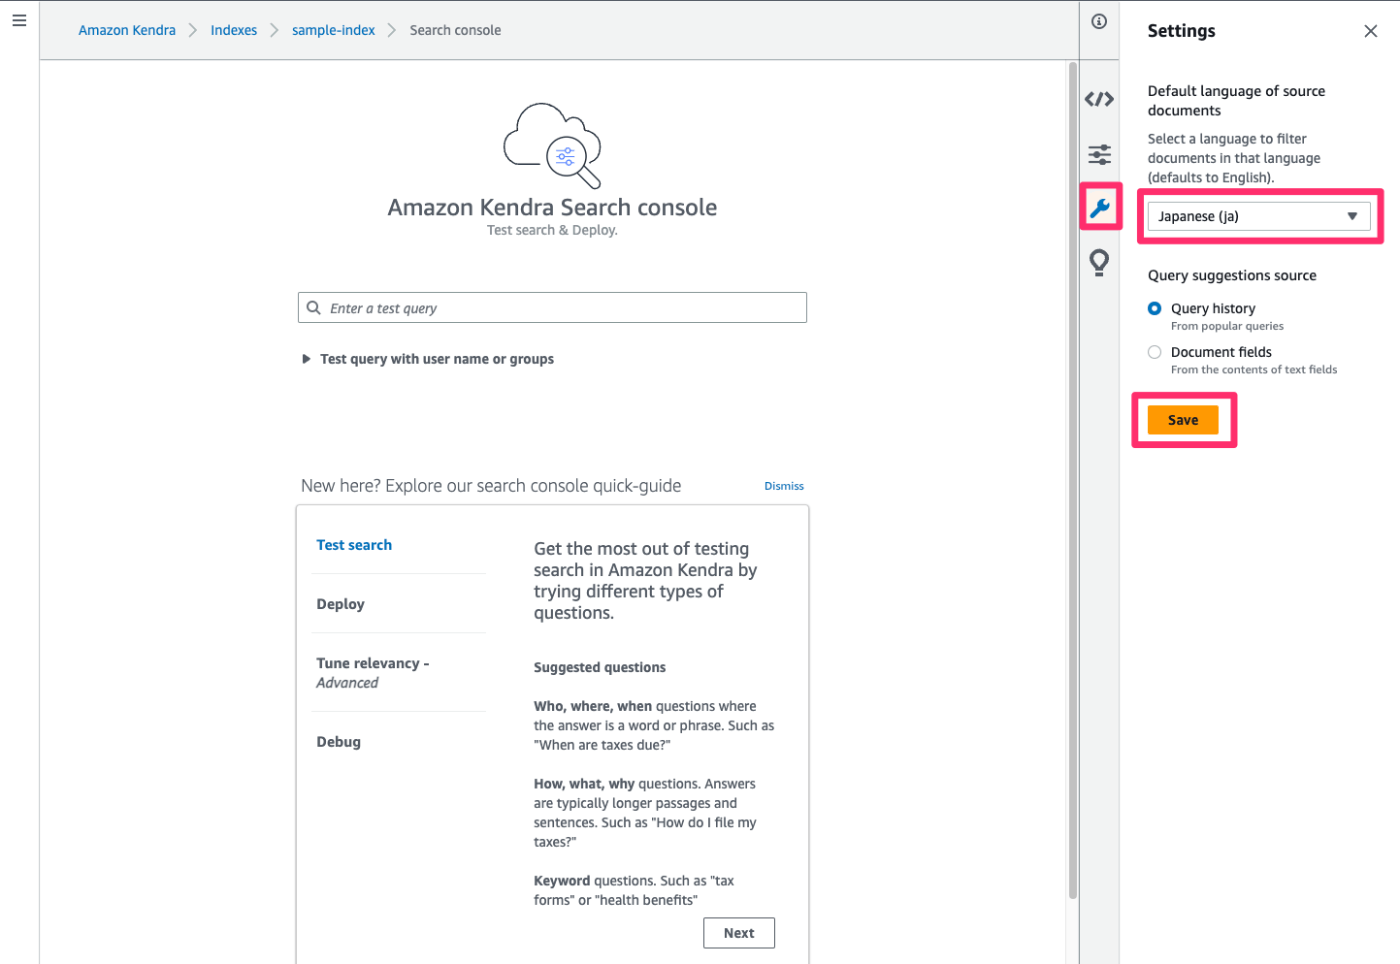Click the main page vertical scrollbar
The height and width of the screenshot is (964, 1400).
coord(1072,480)
